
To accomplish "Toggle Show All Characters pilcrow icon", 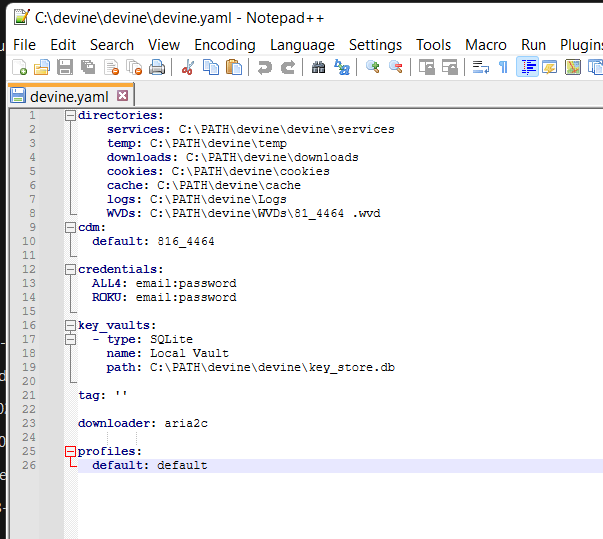I will pyautogui.click(x=503, y=67).
